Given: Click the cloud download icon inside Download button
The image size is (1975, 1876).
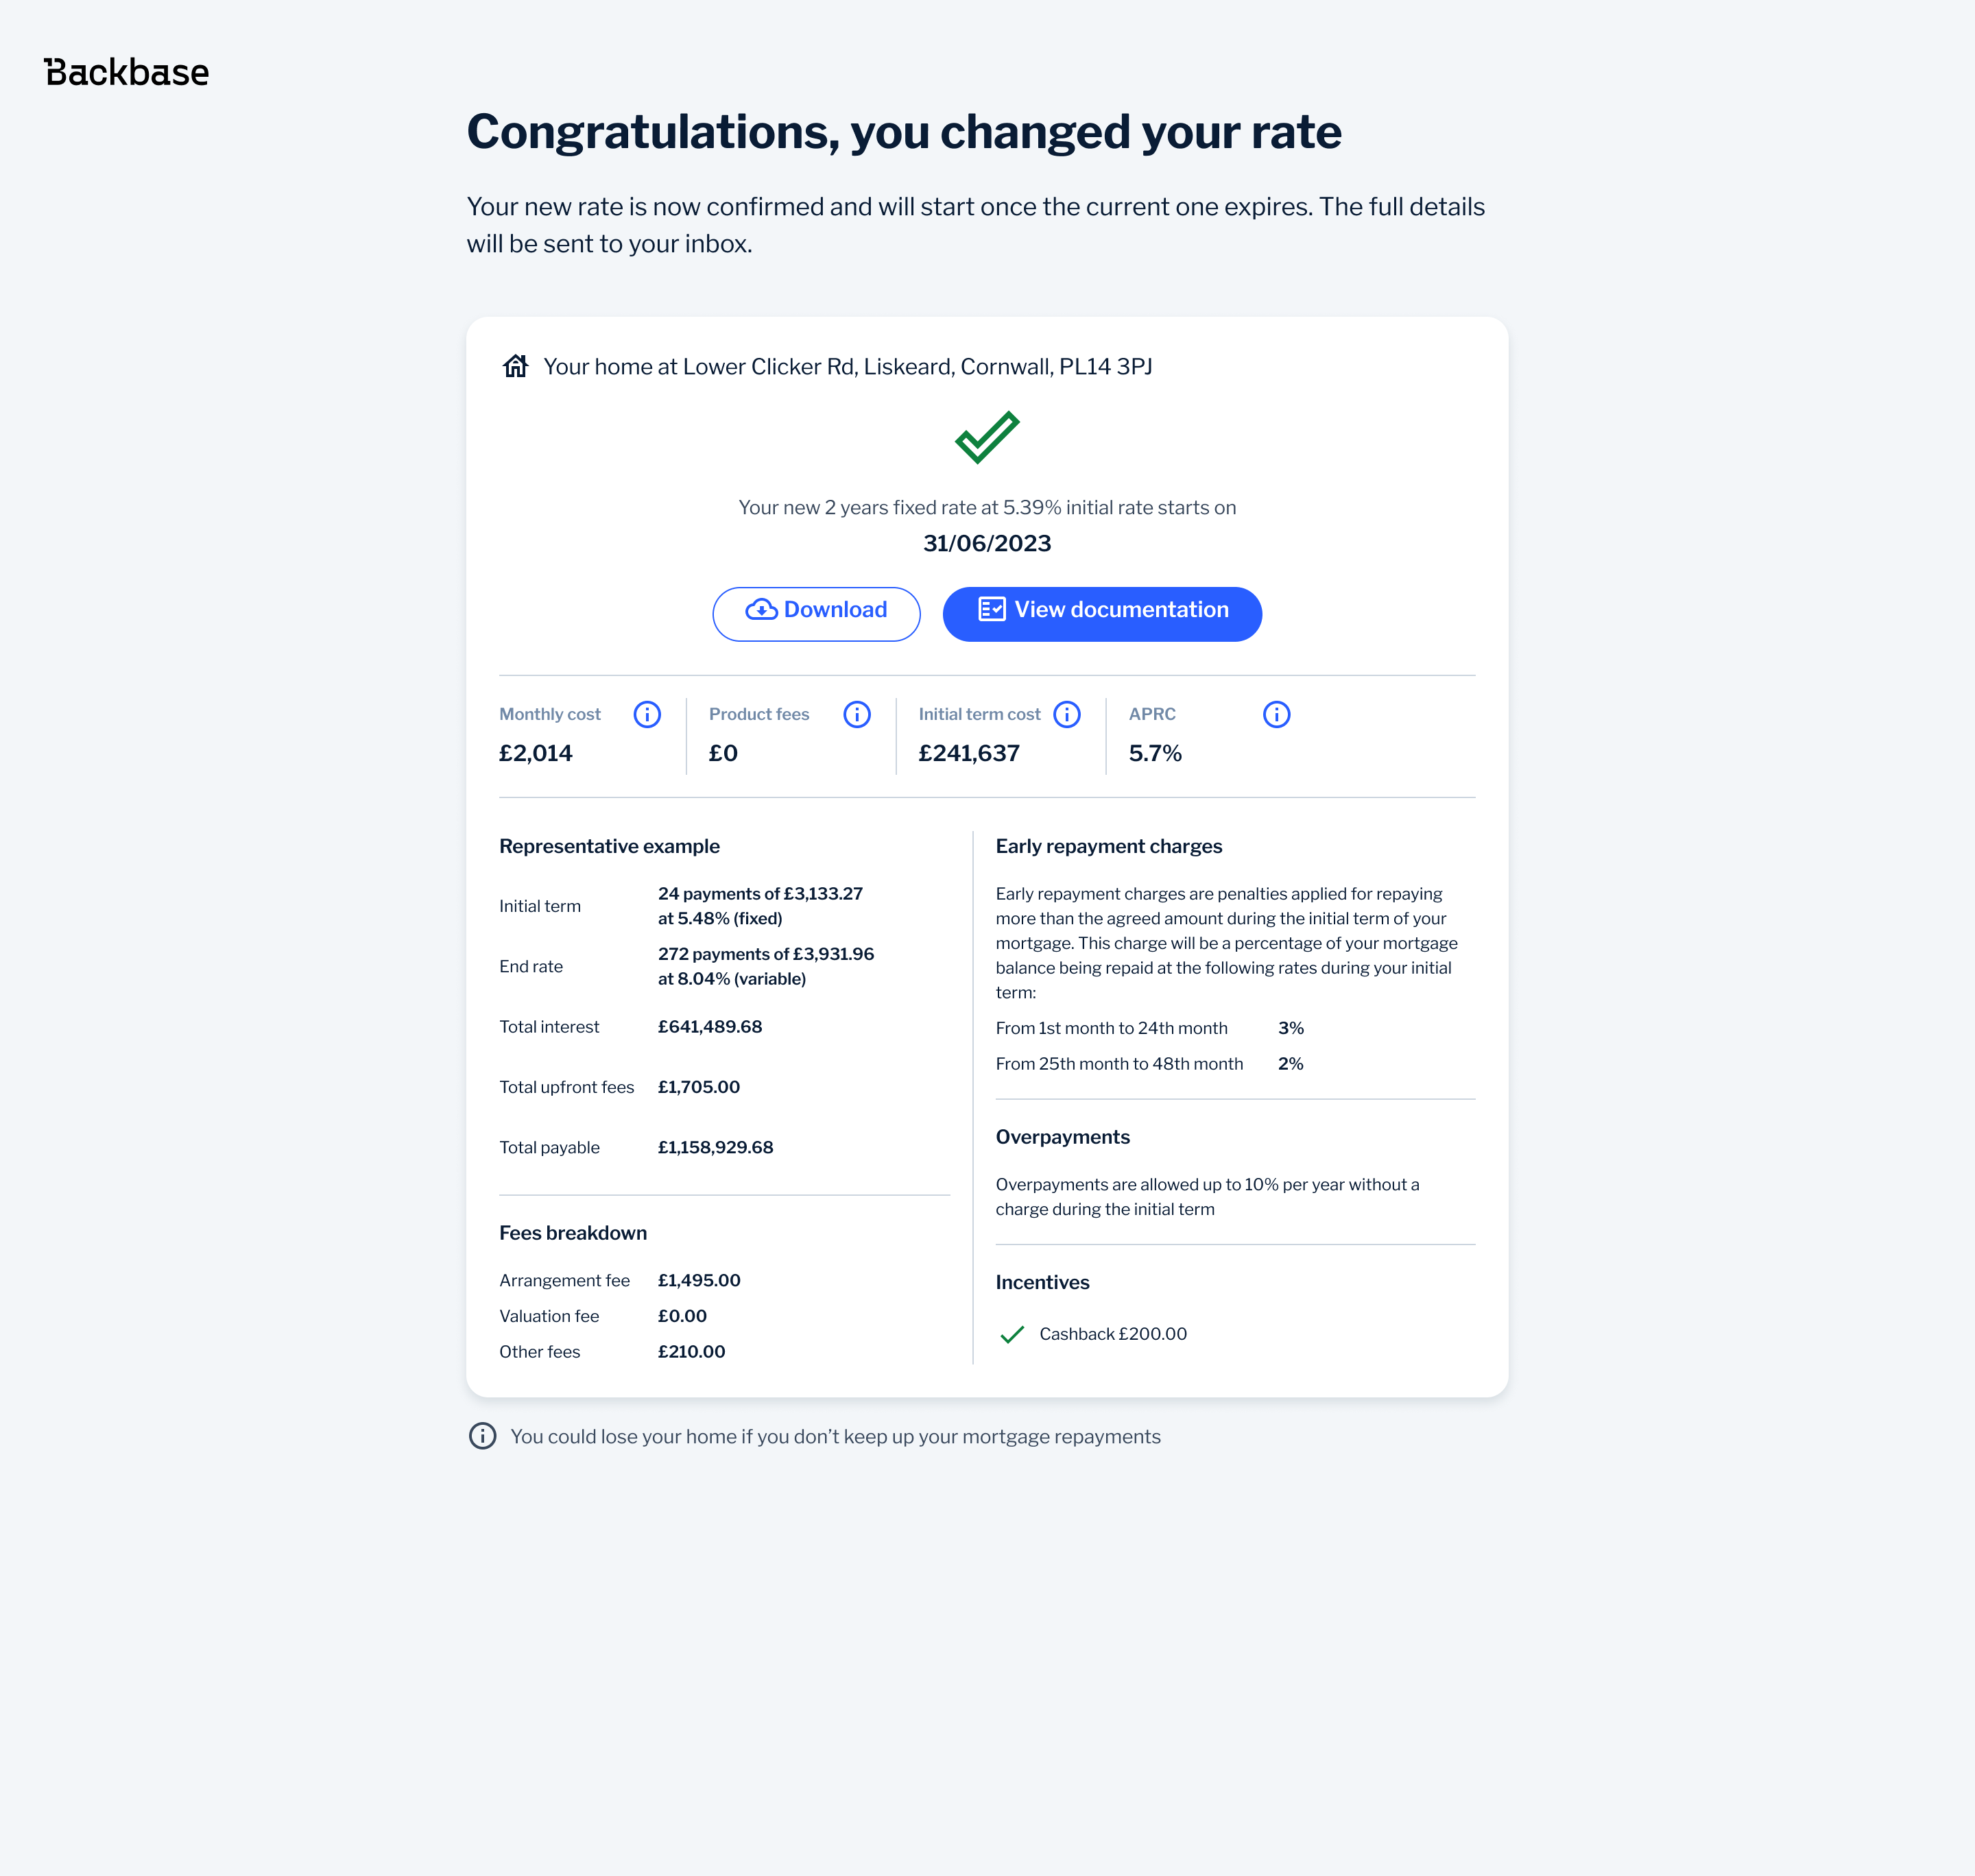Looking at the screenshot, I should point(761,610).
